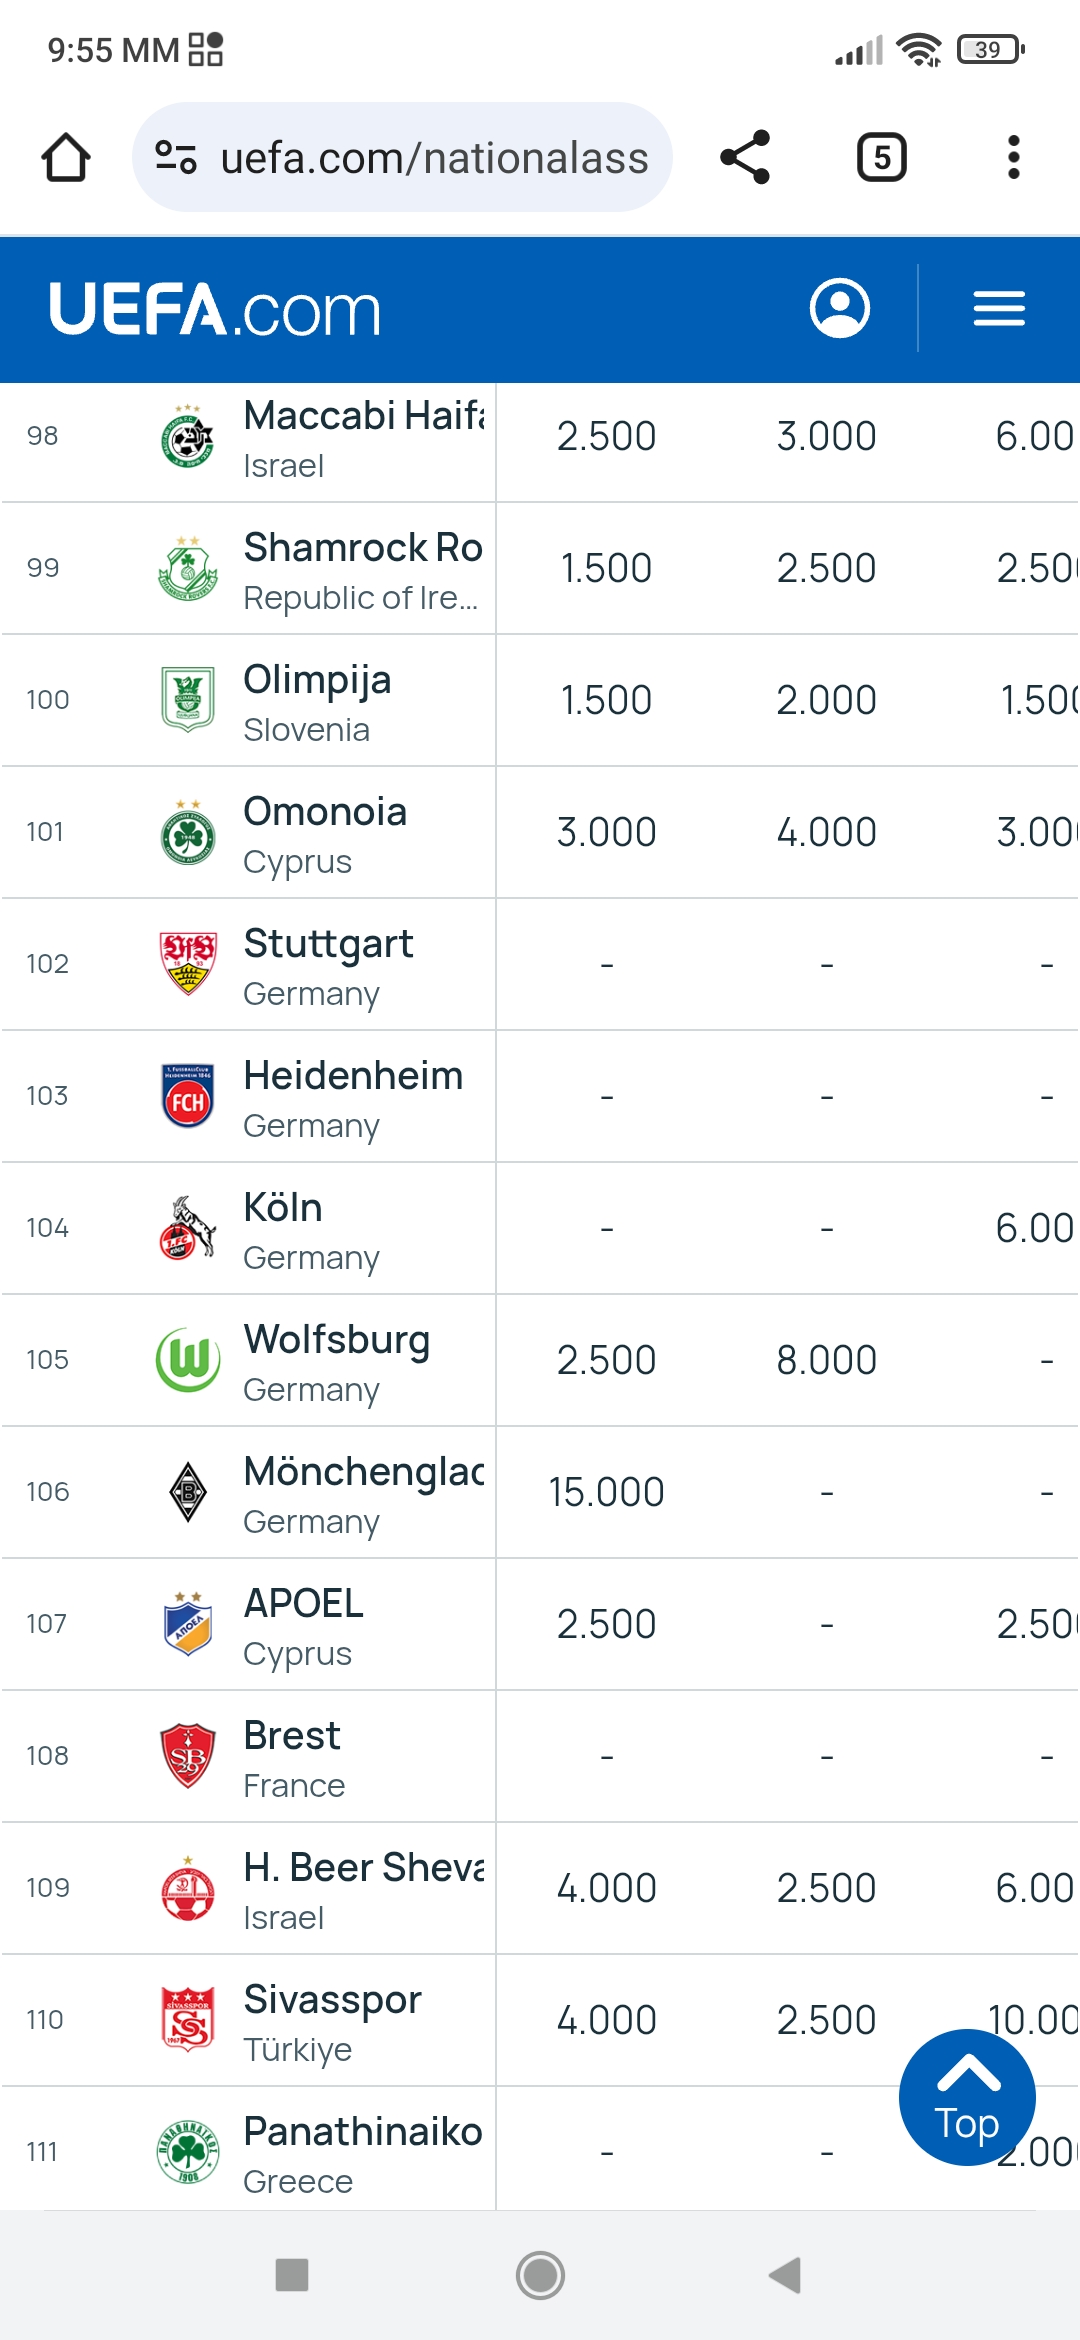Tap the Android back navigation button

click(x=786, y=2275)
